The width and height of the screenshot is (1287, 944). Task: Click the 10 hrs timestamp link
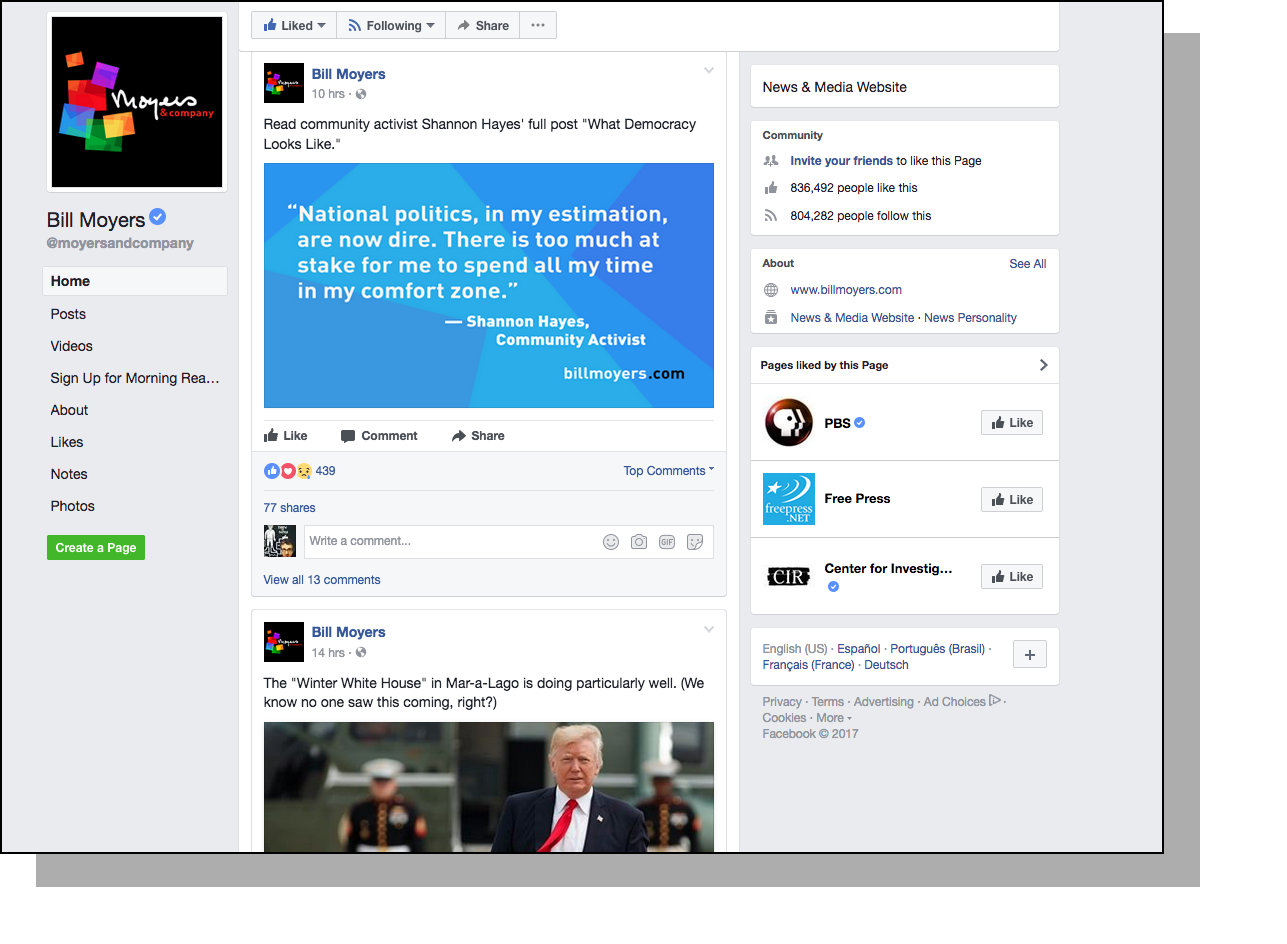[x=328, y=94]
